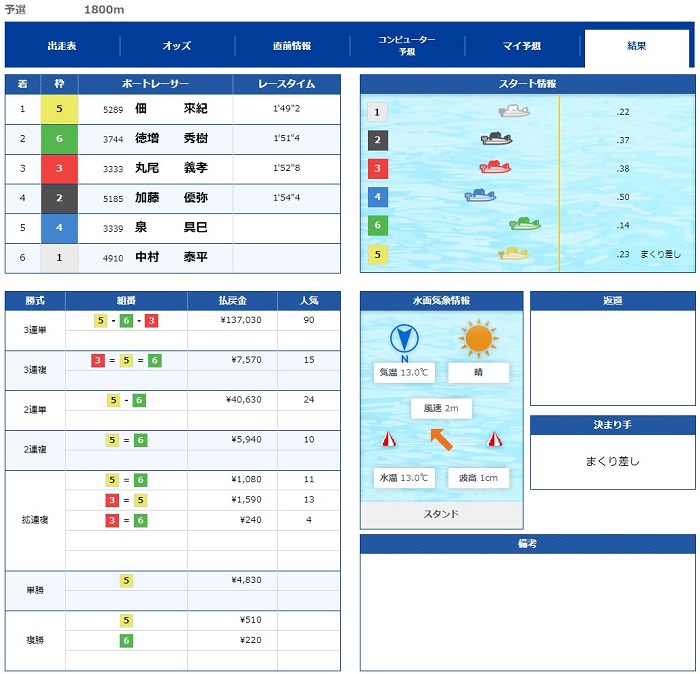Click the blue boat in start lane 4

[x=480, y=195]
